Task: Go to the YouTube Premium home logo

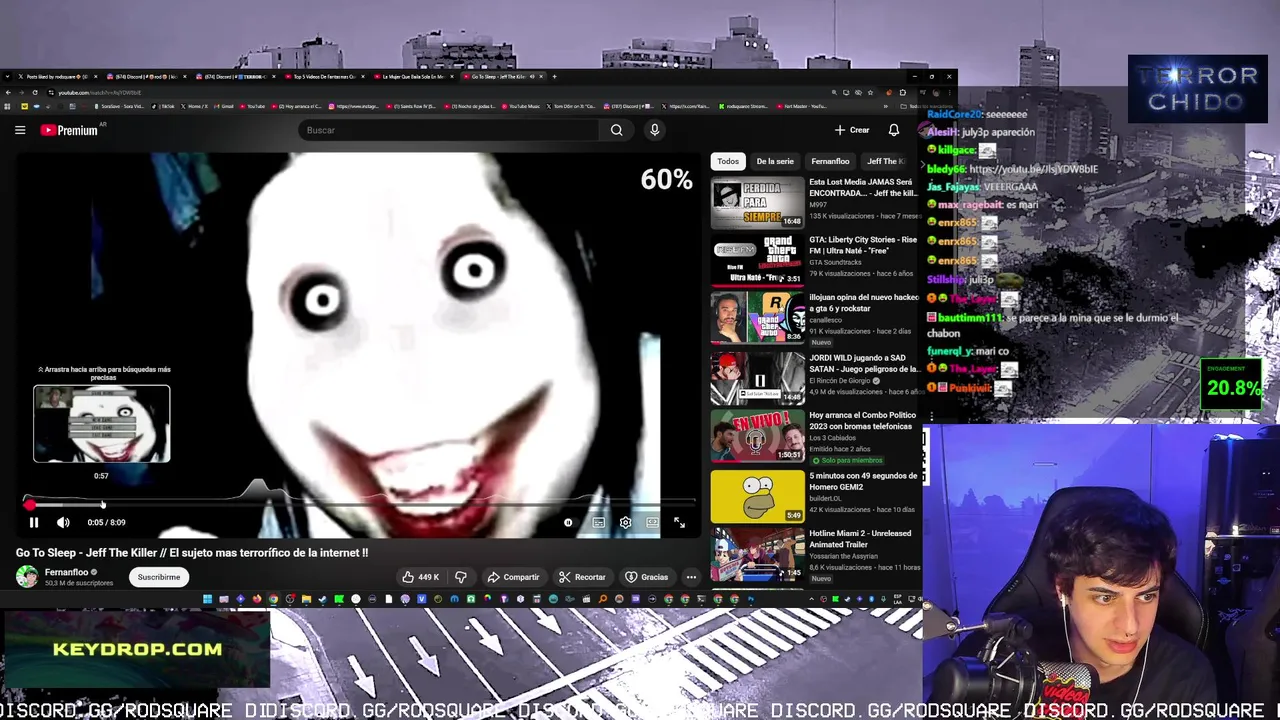Action: pos(69,130)
